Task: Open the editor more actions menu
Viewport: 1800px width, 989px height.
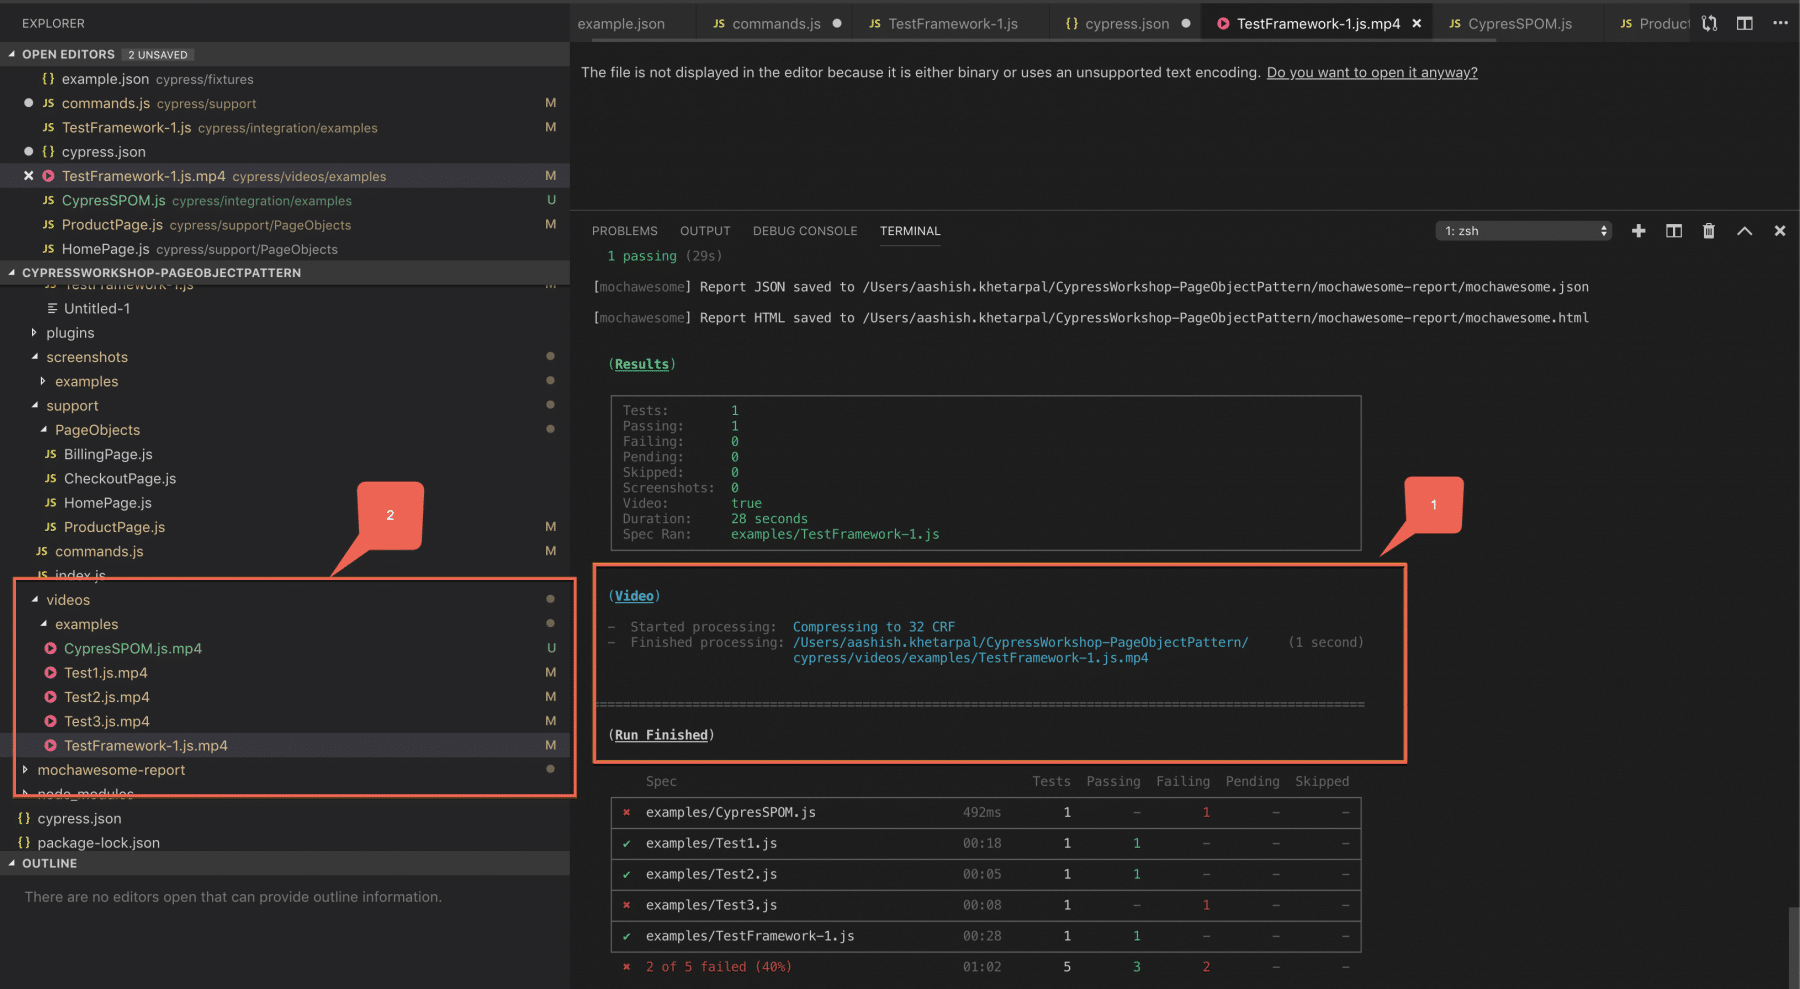Action: pos(1780,23)
